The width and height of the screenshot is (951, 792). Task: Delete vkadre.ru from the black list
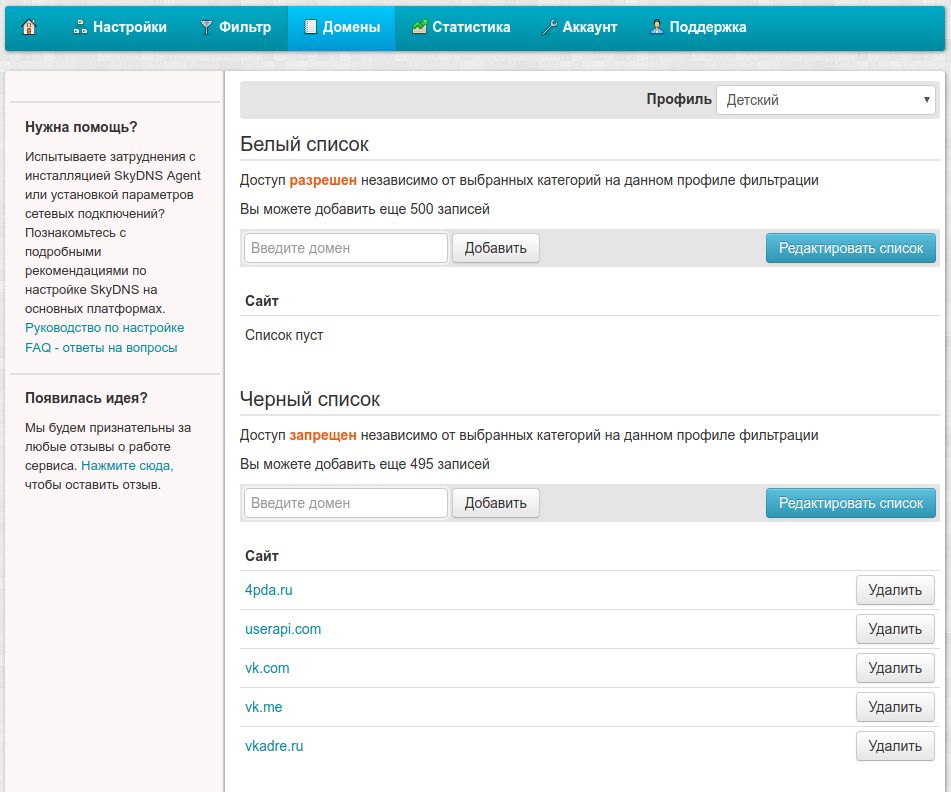click(x=895, y=746)
